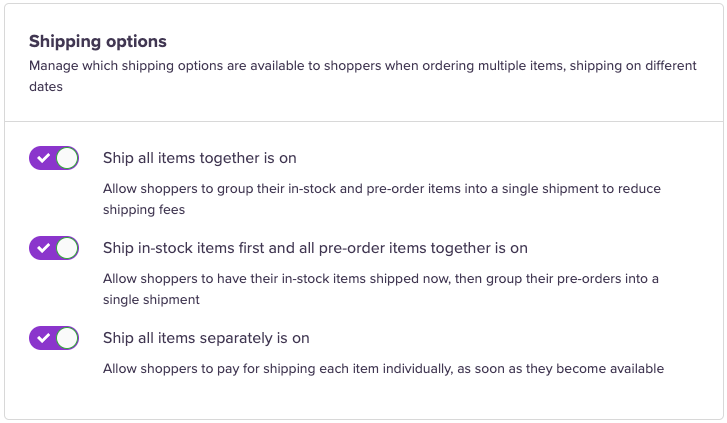Click white knob of Ship all items together switch
727x423 pixels.
(x=67, y=158)
